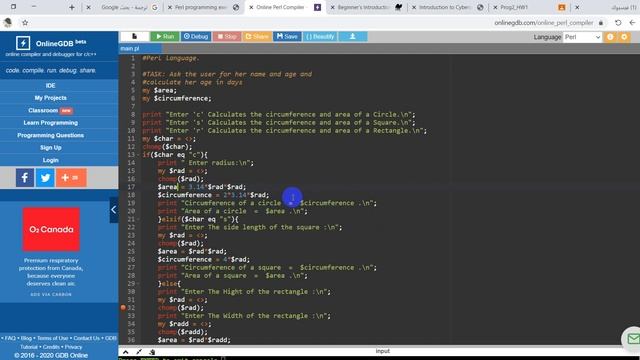Click the '#Perl Language.' comment on line 1
The height and width of the screenshot is (360, 640).
pyautogui.click(x=171, y=58)
